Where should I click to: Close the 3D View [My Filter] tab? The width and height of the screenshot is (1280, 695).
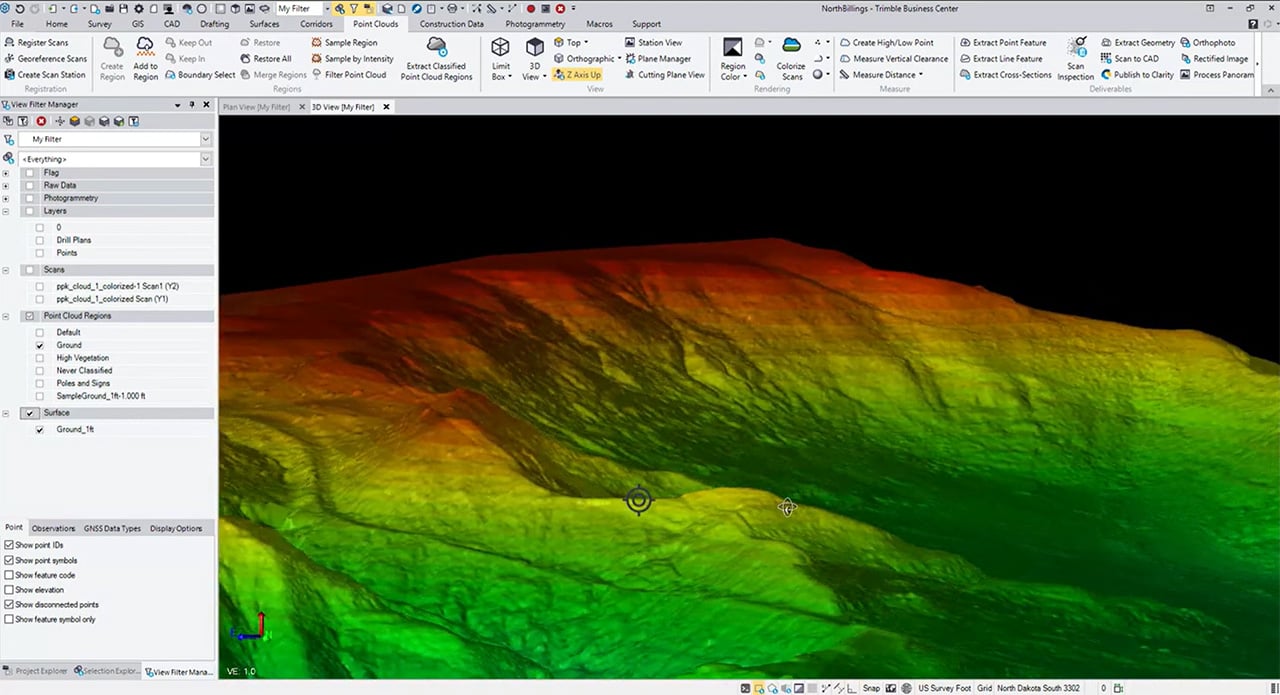pyautogui.click(x=385, y=106)
